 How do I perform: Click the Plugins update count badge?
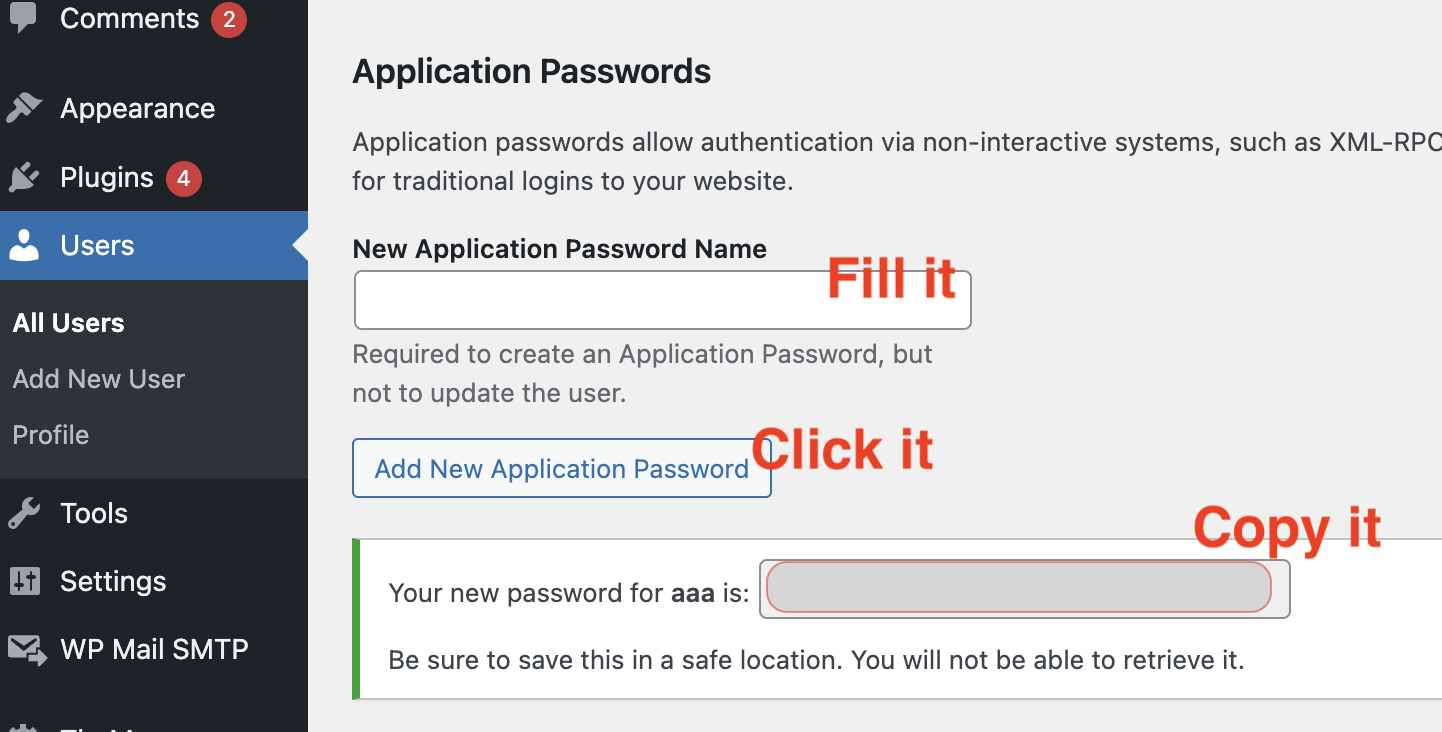pyautogui.click(x=184, y=179)
